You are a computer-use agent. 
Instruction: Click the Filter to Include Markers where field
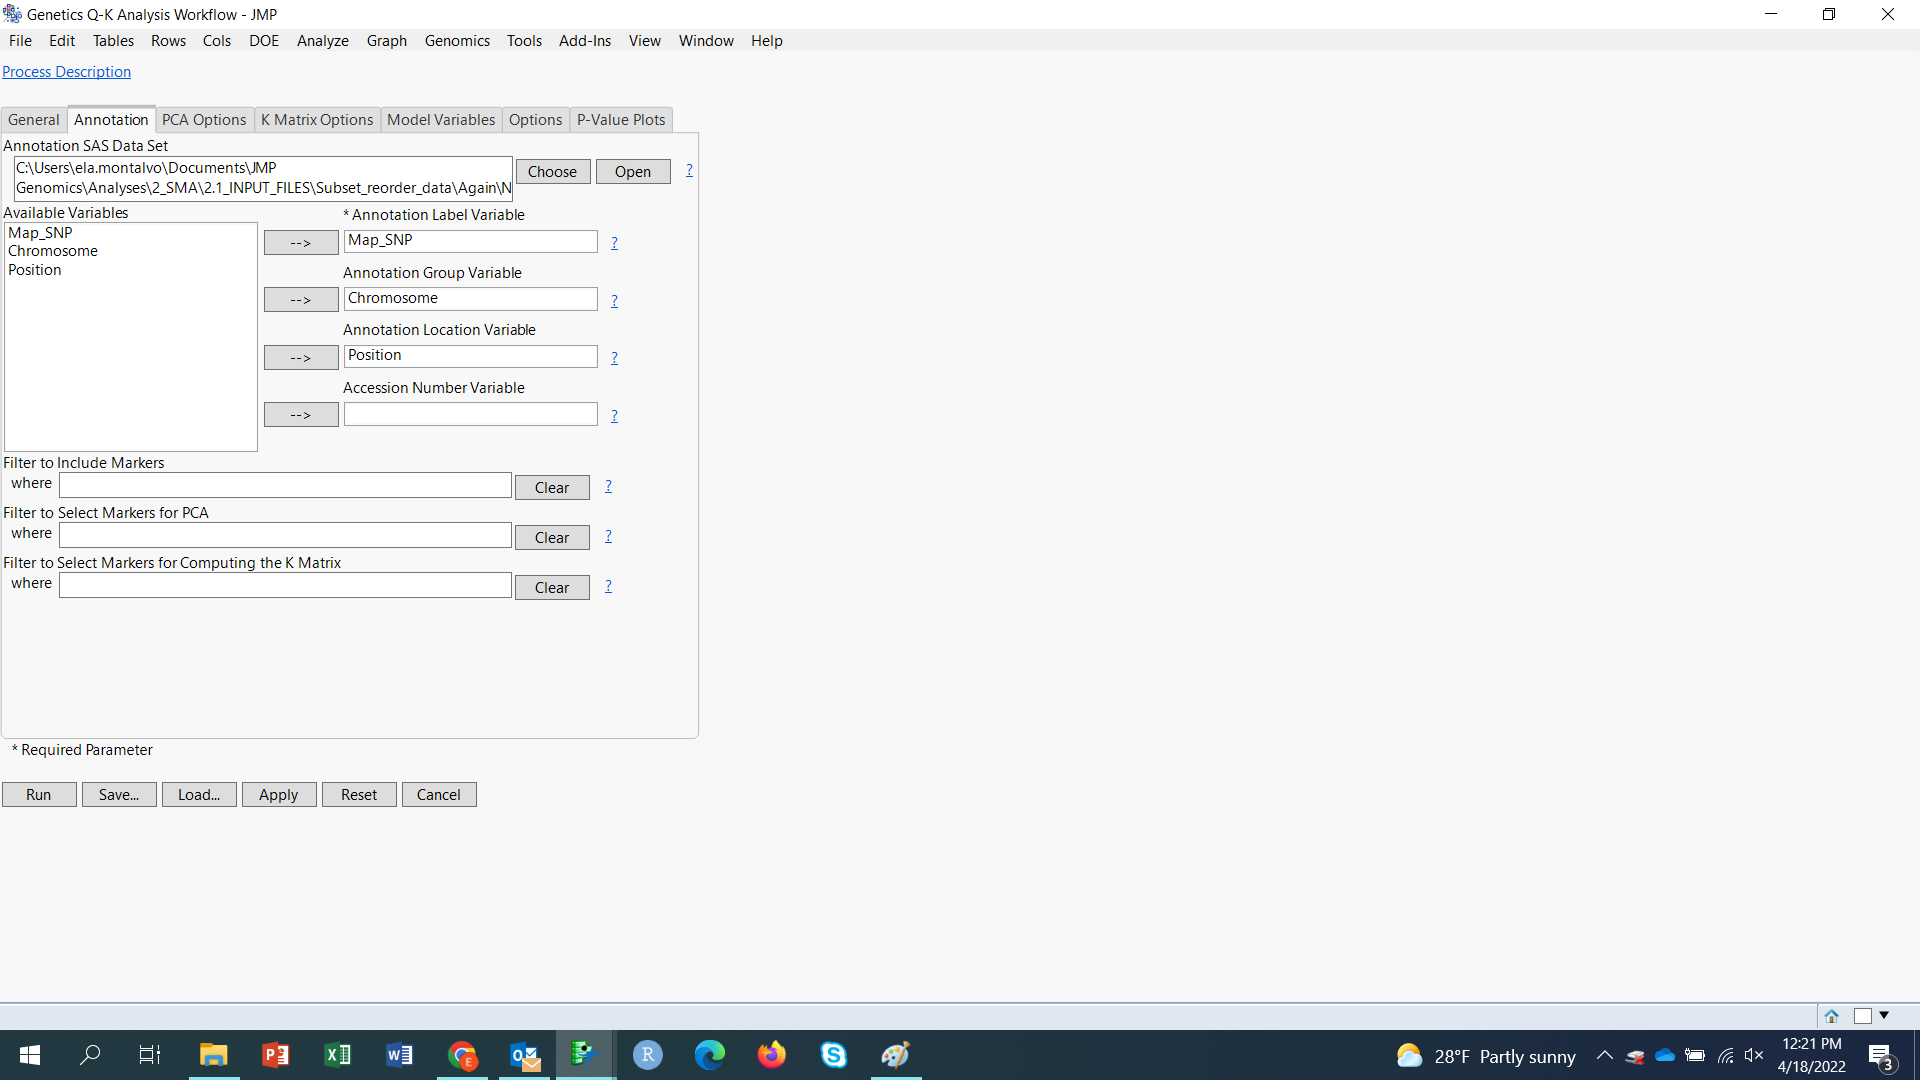pyautogui.click(x=285, y=485)
